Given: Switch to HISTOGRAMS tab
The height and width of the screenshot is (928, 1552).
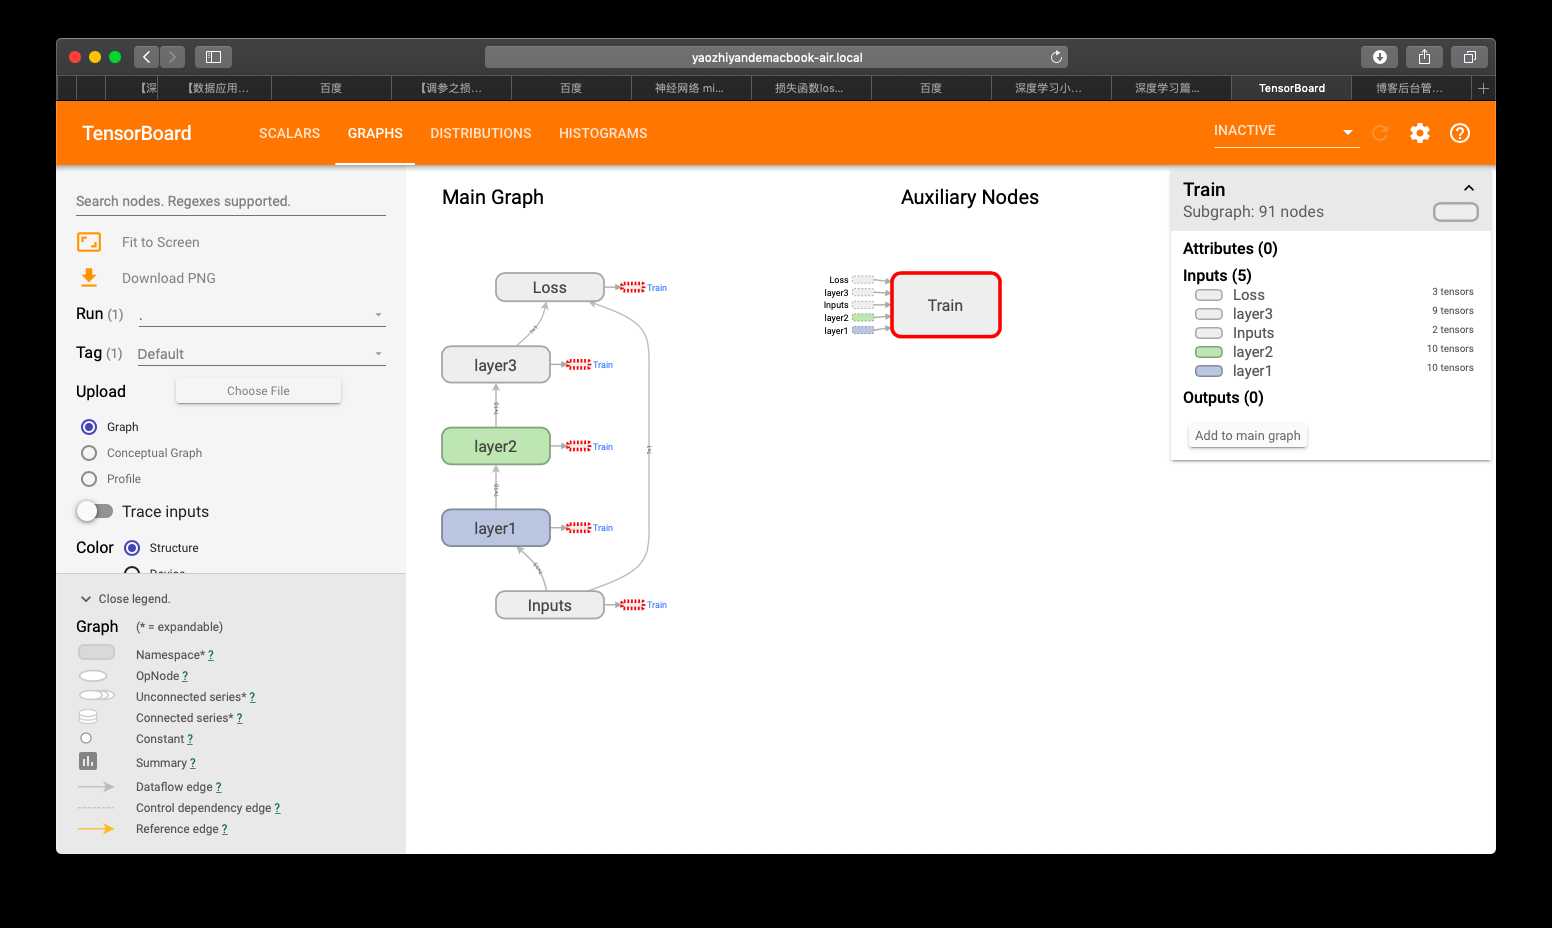Looking at the screenshot, I should [x=603, y=133].
